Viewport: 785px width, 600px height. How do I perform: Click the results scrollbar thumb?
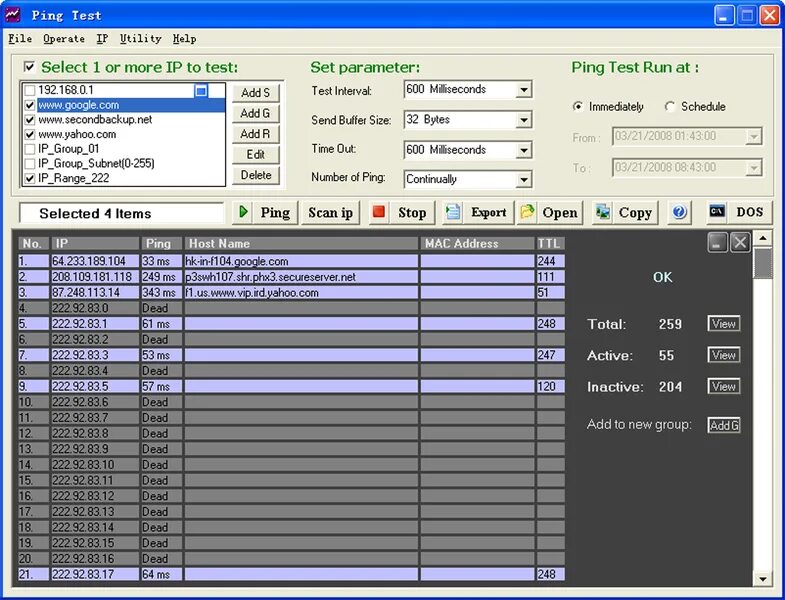(x=762, y=263)
